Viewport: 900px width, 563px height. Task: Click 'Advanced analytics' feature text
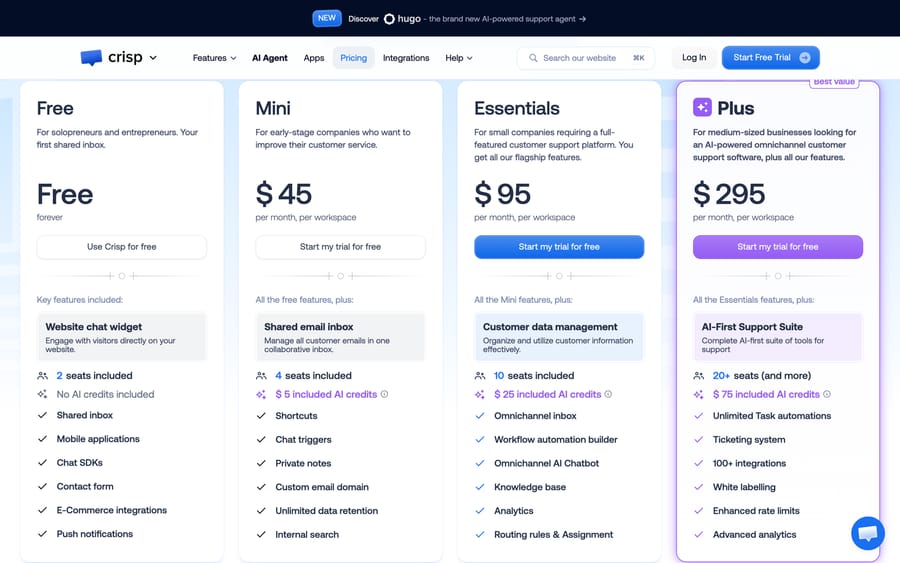755,534
